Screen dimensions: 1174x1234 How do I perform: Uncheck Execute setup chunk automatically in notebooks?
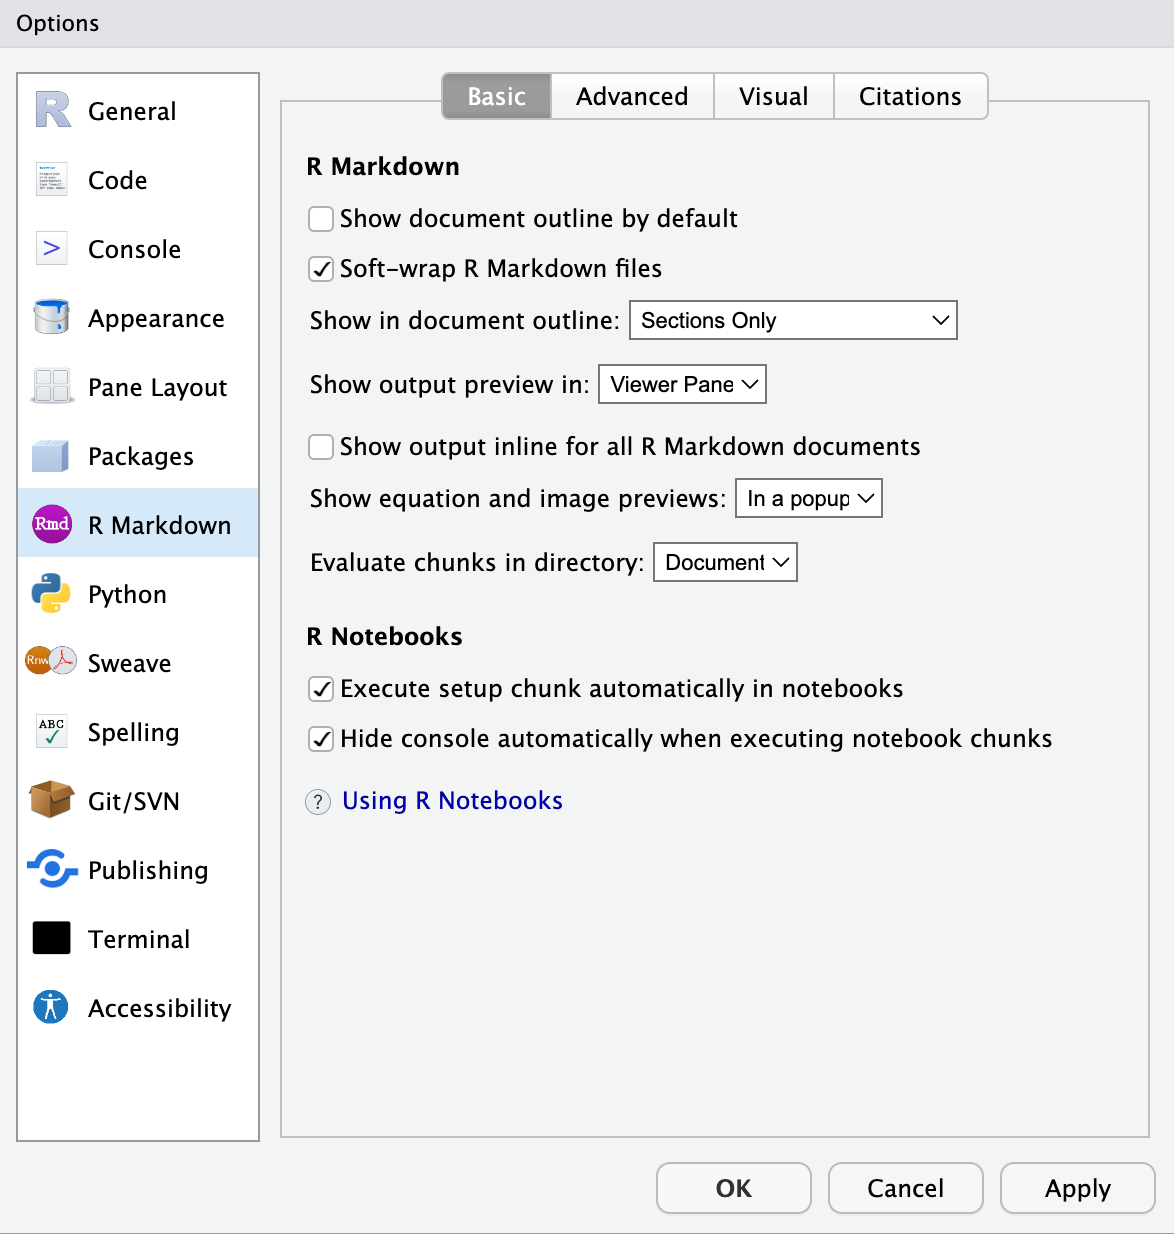click(x=321, y=689)
